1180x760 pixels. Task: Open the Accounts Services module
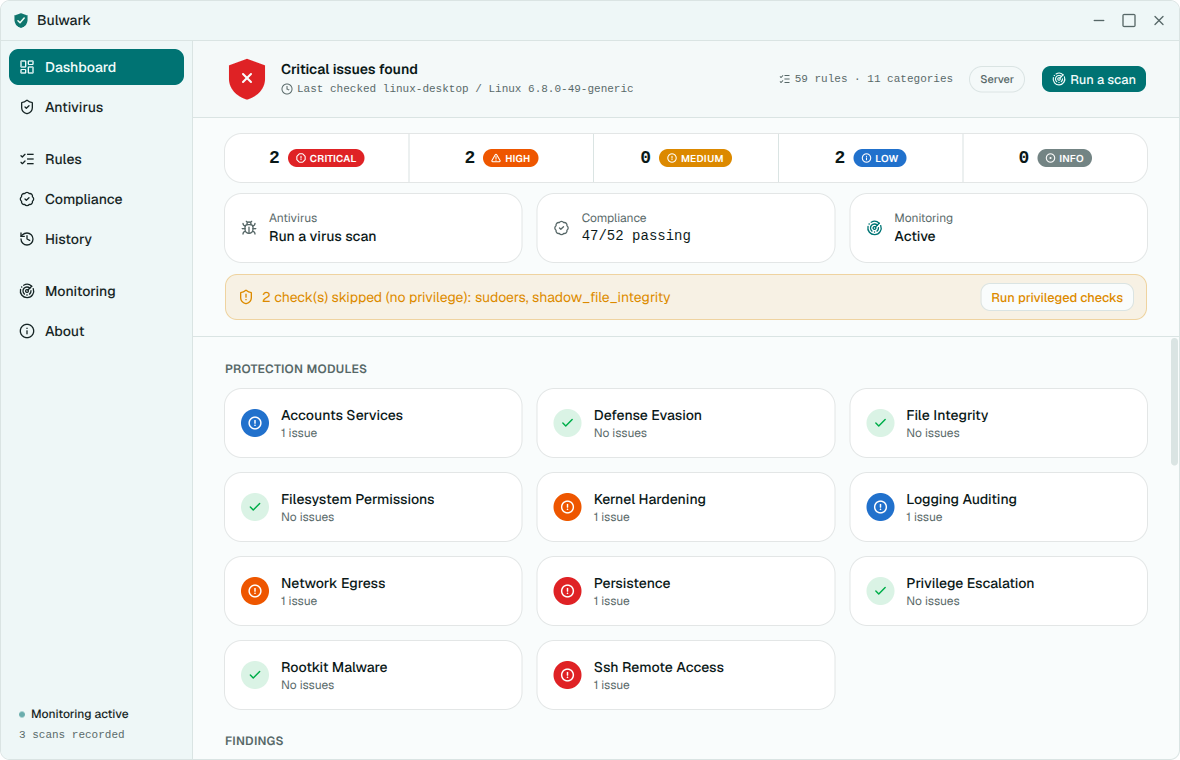pyautogui.click(x=373, y=423)
